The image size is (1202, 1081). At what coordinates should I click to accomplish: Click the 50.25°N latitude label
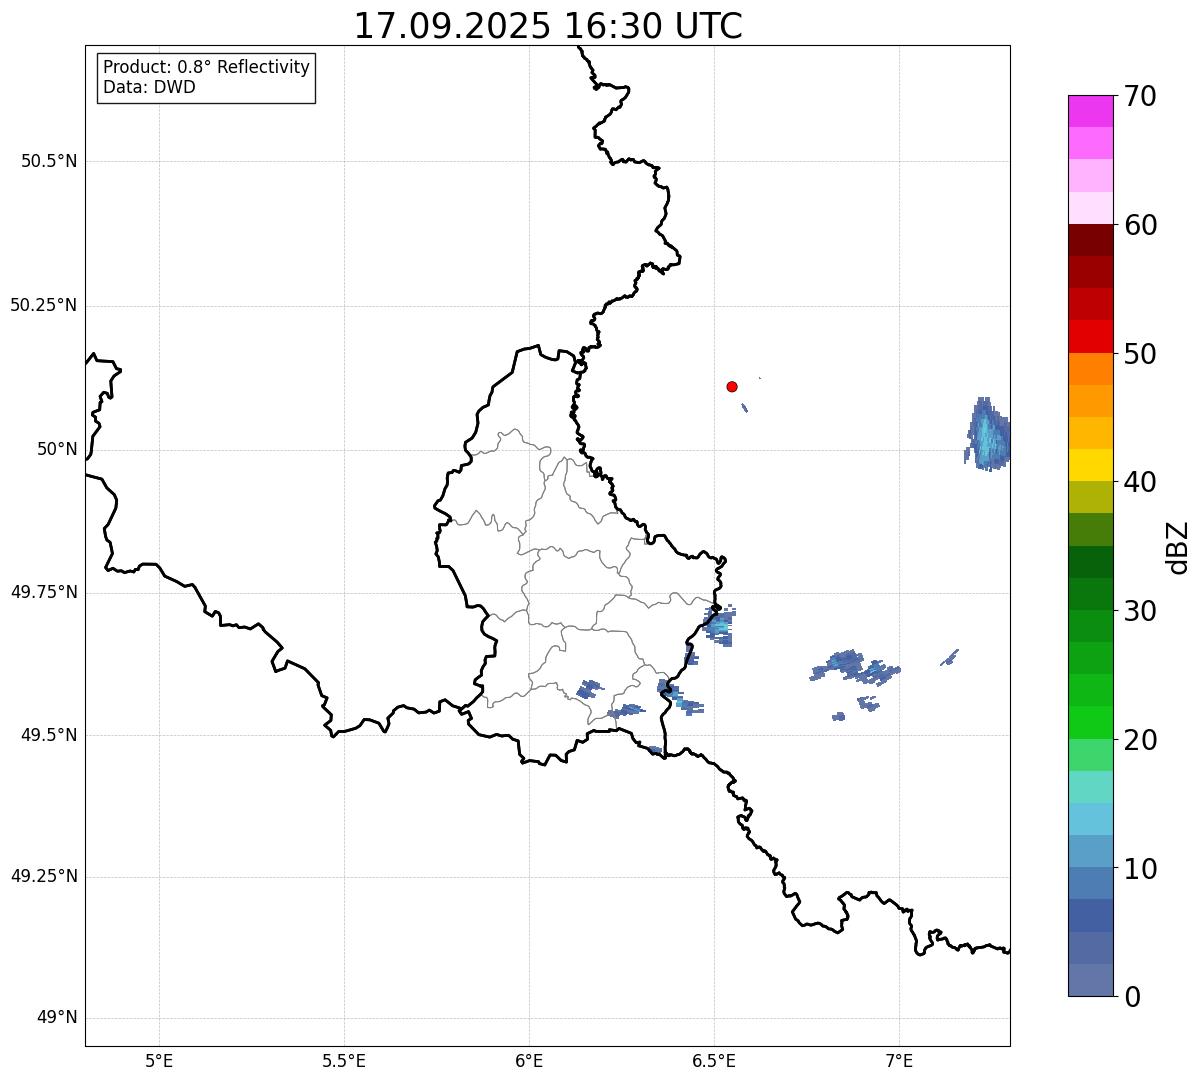coord(44,305)
